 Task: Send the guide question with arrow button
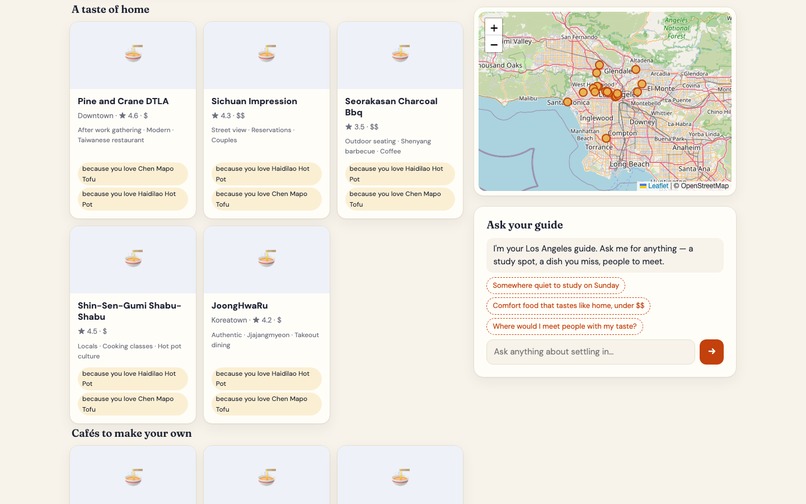(711, 352)
